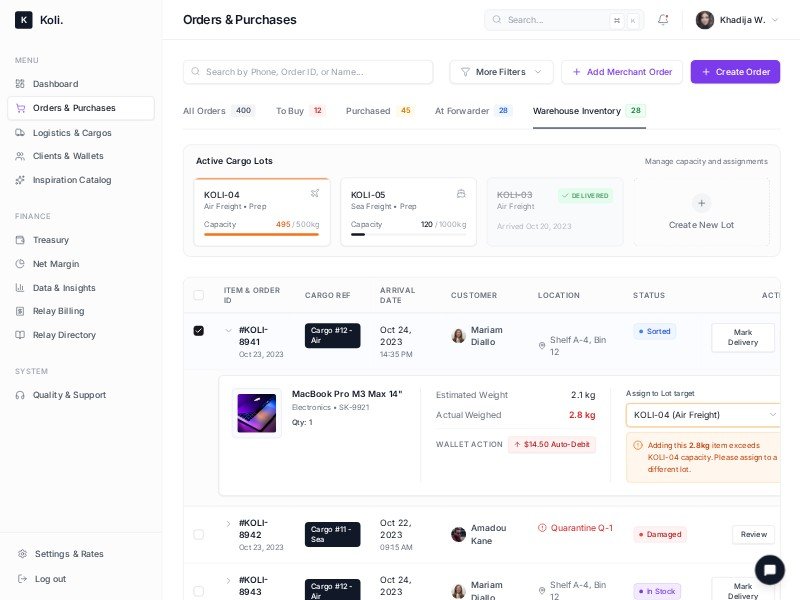
Task: Expand the #KOLI-8942 order row
Action: pyautogui.click(x=228, y=523)
